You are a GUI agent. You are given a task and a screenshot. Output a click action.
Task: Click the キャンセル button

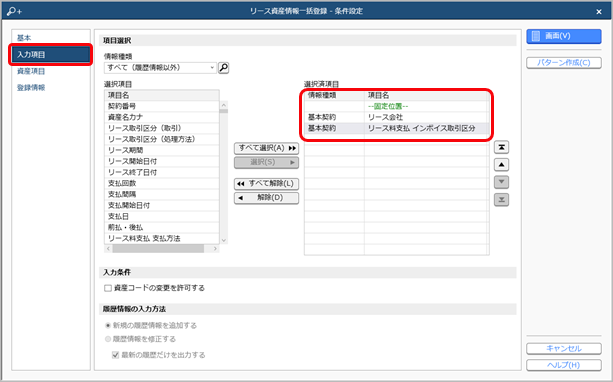click(x=564, y=348)
